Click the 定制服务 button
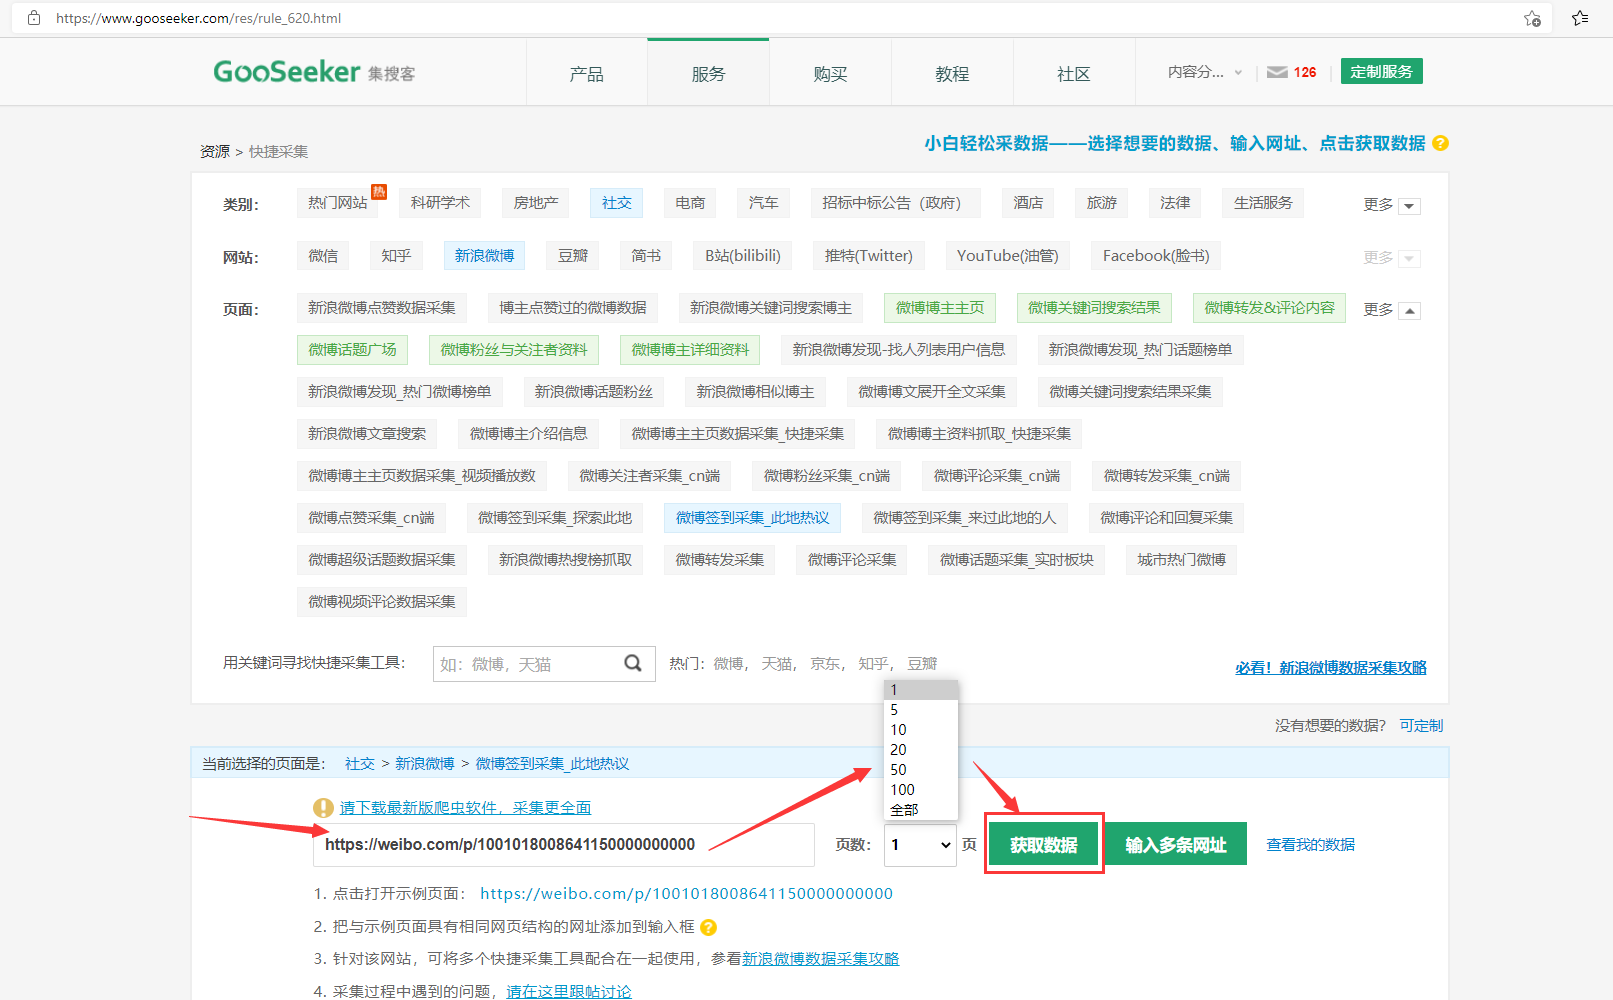This screenshot has height=1000, width=1613. (1381, 71)
